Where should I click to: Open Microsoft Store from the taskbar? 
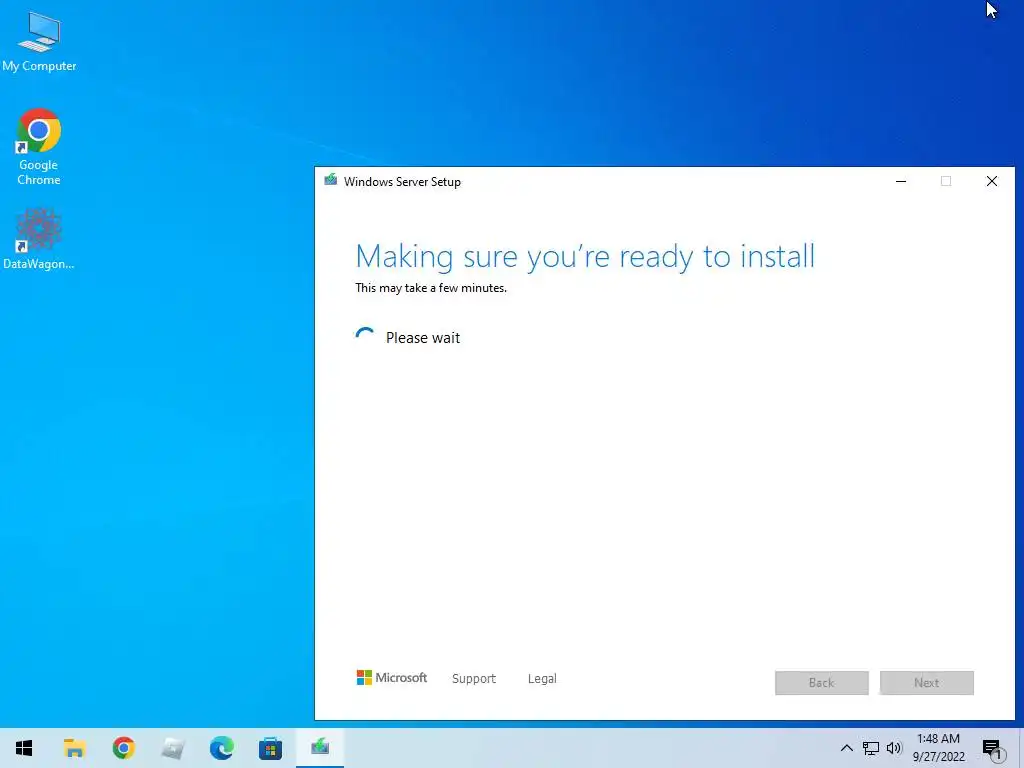(270, 748)
